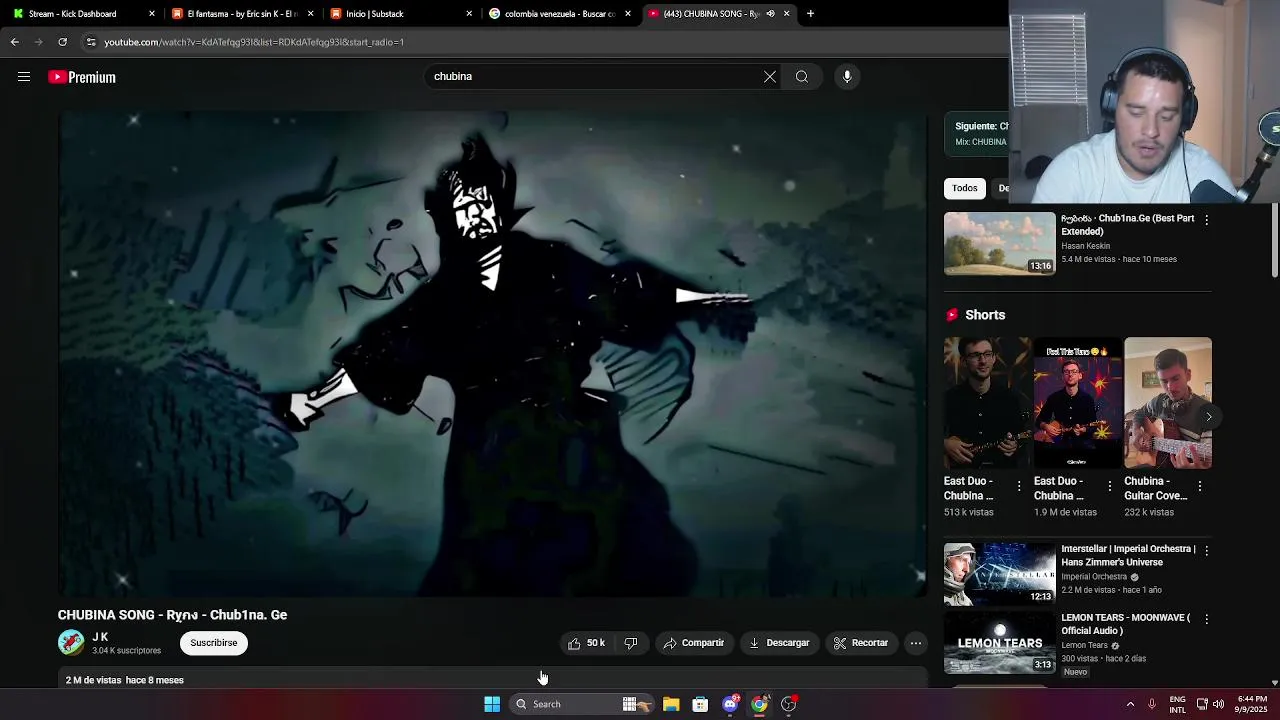Click the video player to pause
This screenshot has height=720, width=1280.
click(493, 354)
